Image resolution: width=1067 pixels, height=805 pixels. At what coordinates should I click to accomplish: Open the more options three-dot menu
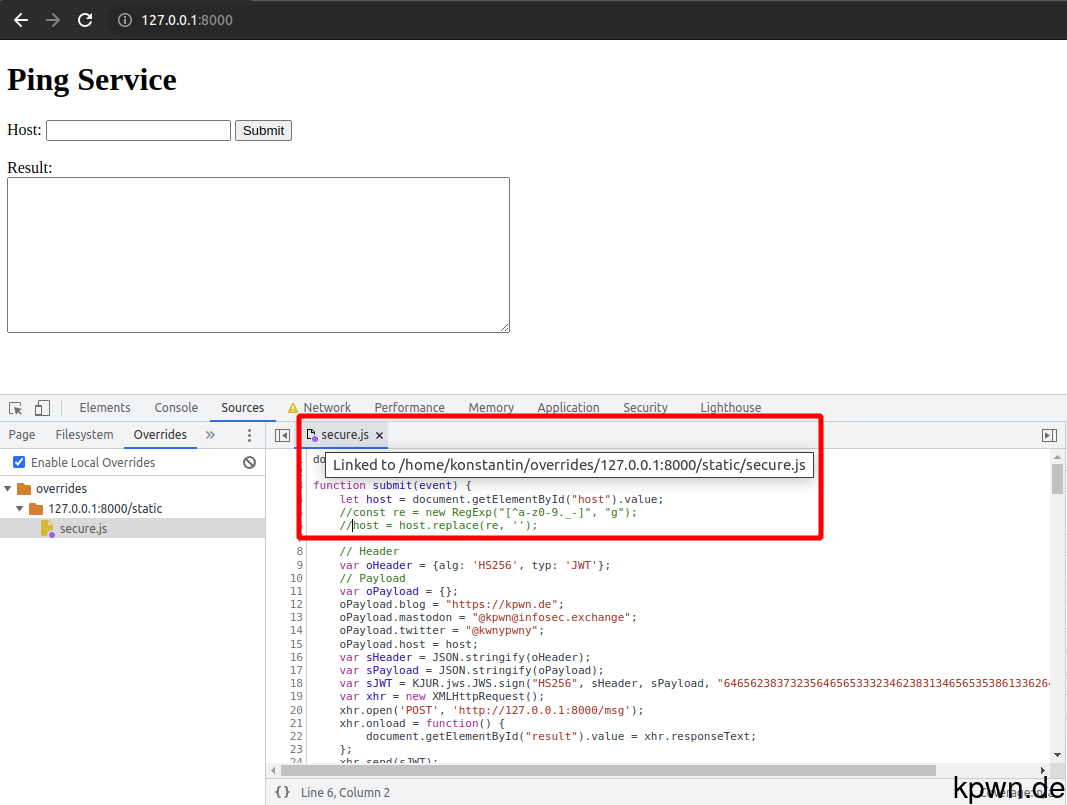click(249, 435)
